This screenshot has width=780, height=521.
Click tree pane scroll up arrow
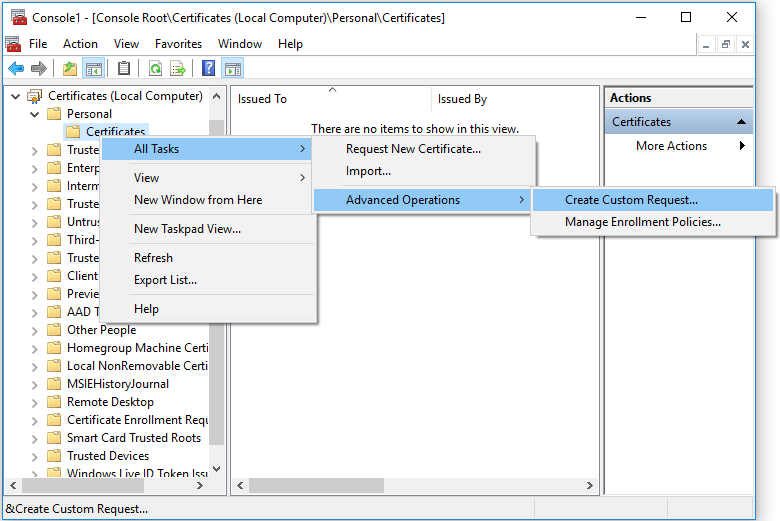[216, 96]
